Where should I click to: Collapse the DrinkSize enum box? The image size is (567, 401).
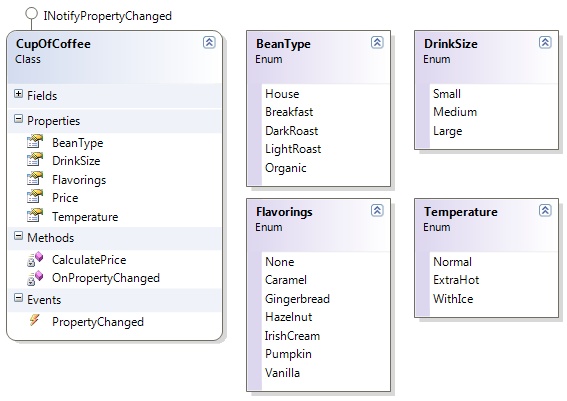pyautogui.click(x=545, y=43)
